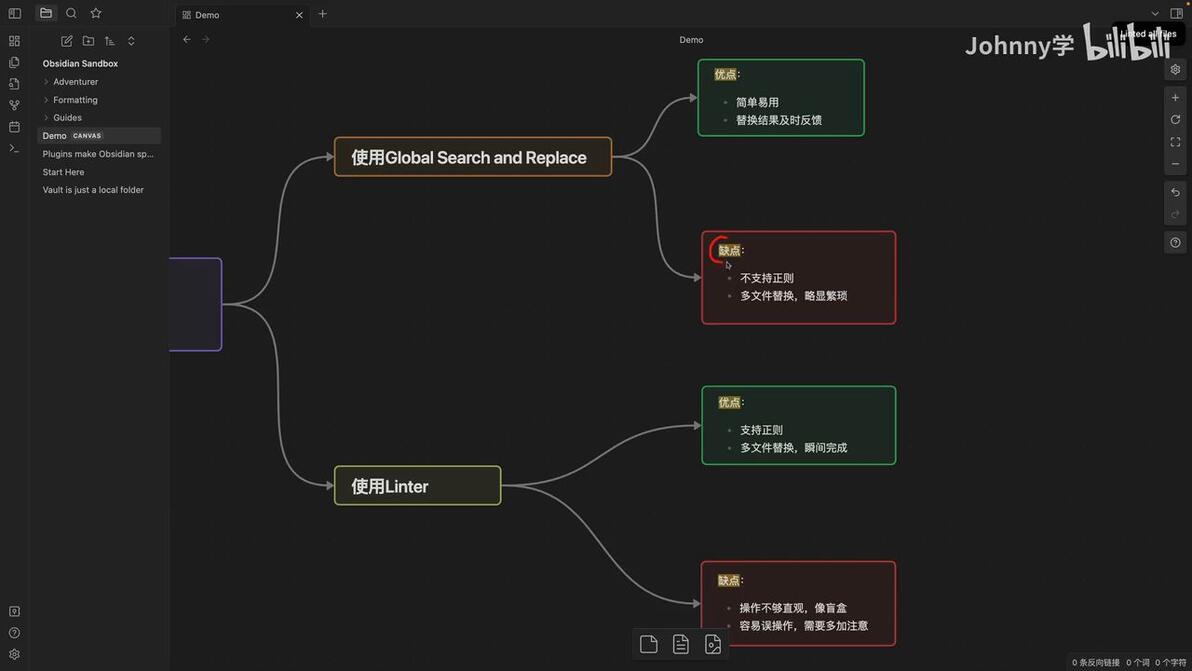Navigate back arrow

pos(187,40)
